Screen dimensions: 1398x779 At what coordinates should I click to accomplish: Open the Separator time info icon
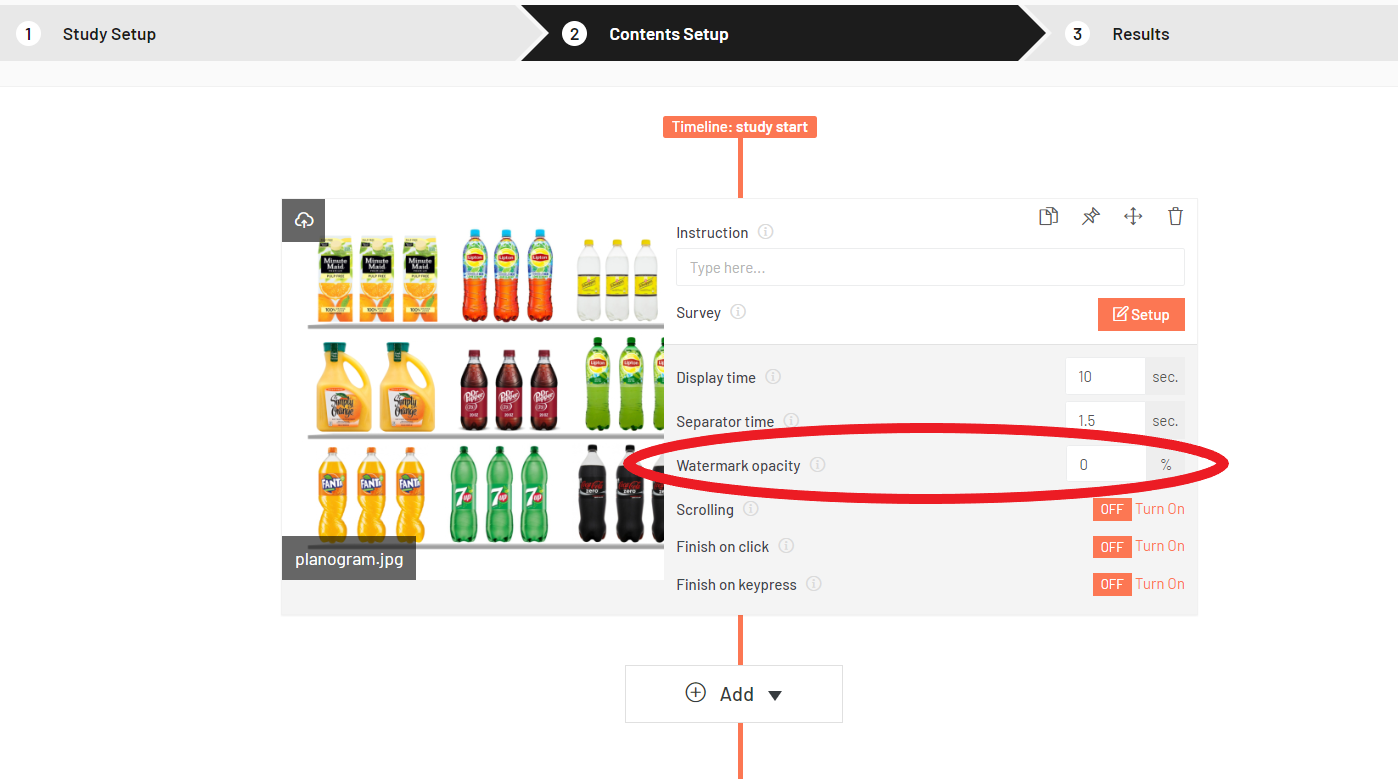791,421
